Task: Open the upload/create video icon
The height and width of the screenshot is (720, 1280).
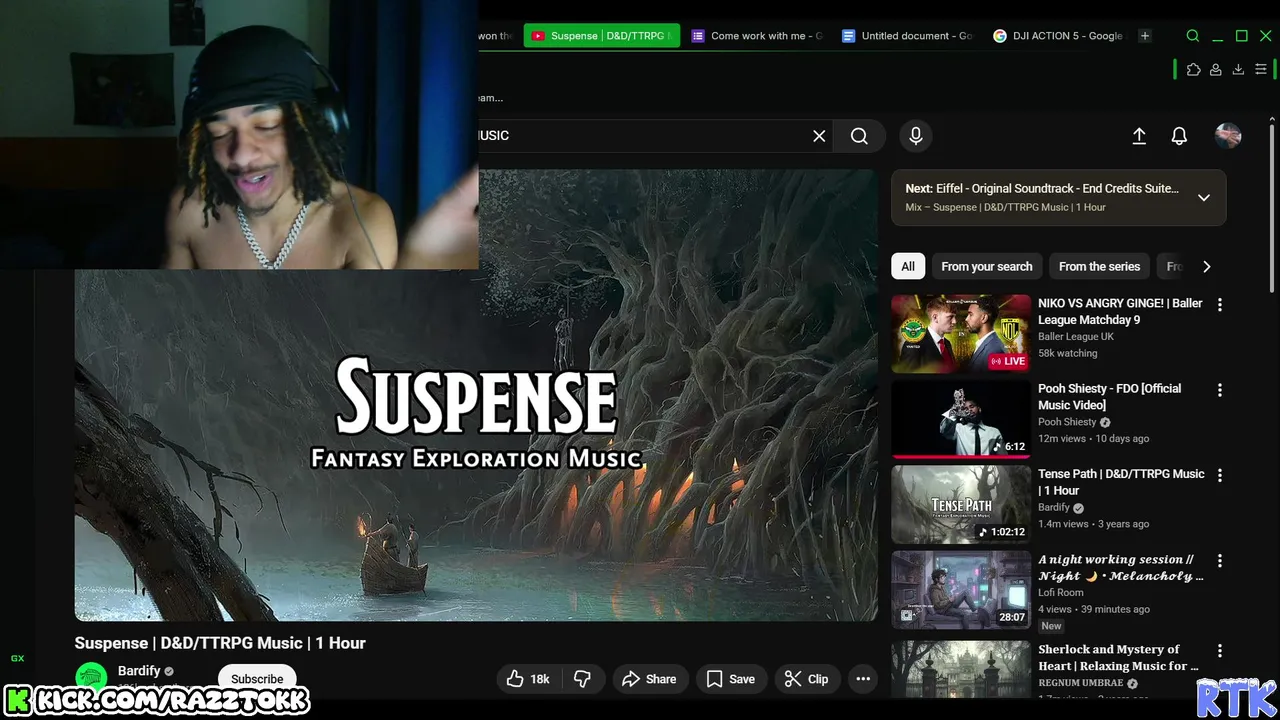Action: point(1139,136)
